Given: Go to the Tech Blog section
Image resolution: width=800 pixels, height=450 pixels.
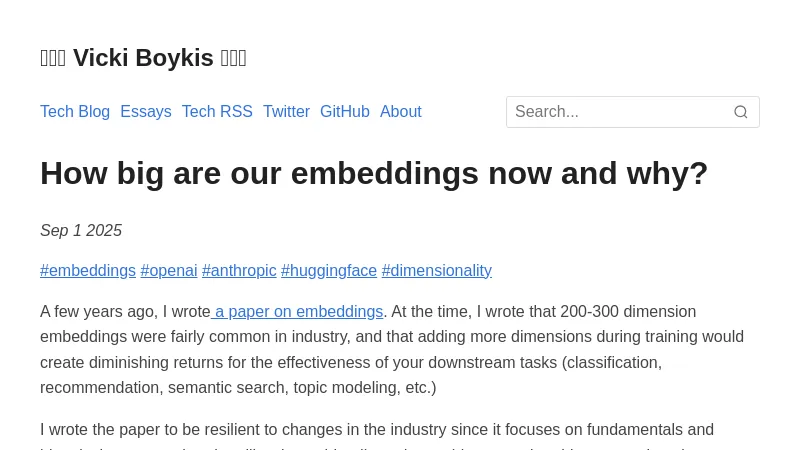Looking at the screenshot, I should pyautogui.click(x=75, y=112).
